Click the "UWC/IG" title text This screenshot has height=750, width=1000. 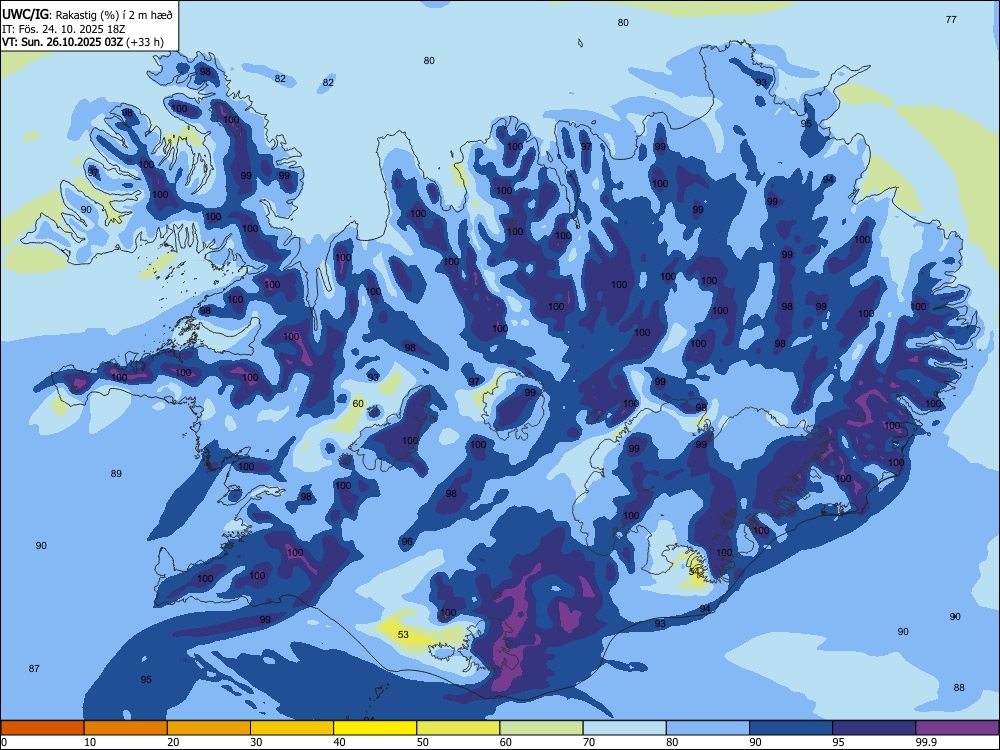click(x=25, y=14)
